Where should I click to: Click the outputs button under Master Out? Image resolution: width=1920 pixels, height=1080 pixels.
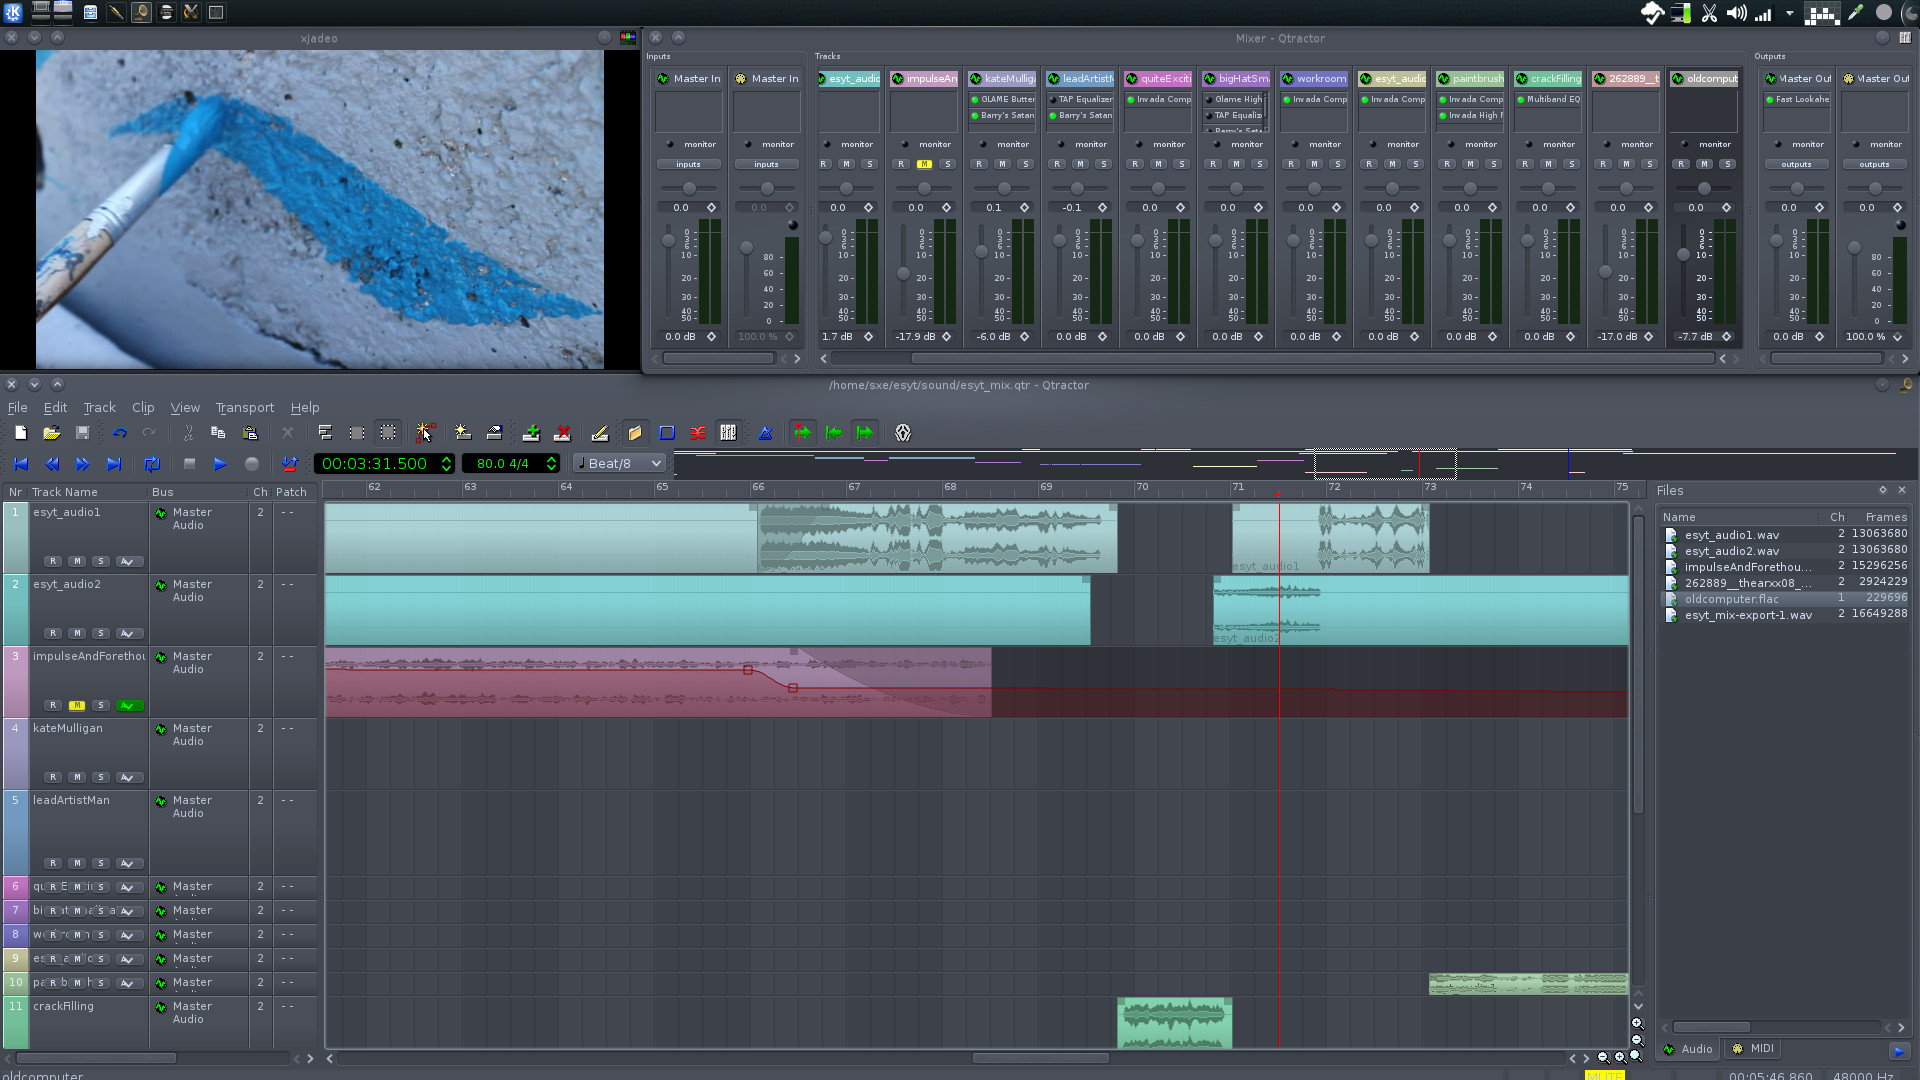click(x=1796, y=164)
